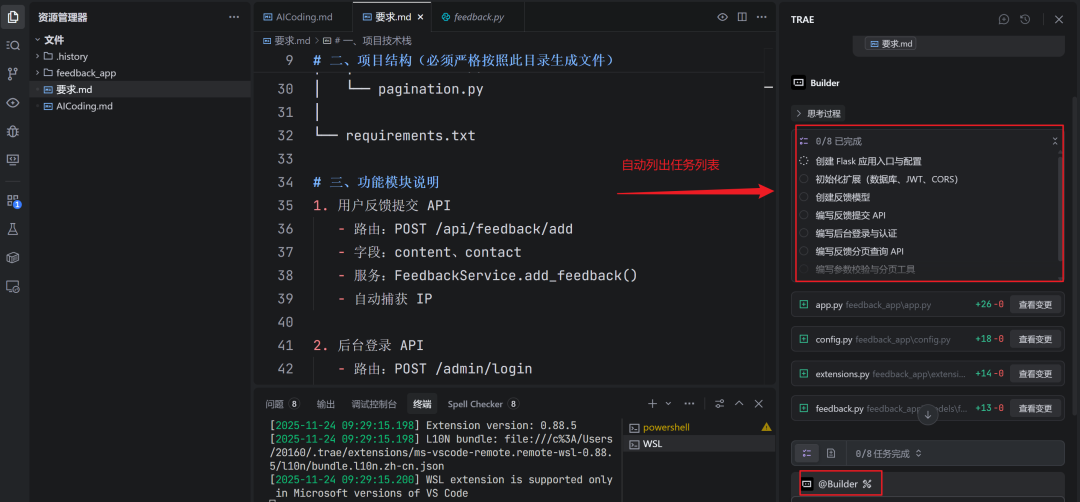Screen dimensions: 1080x502
Task: Click scroll-to-bottom arrow in TRAE chat
Action: pos(928,415)
